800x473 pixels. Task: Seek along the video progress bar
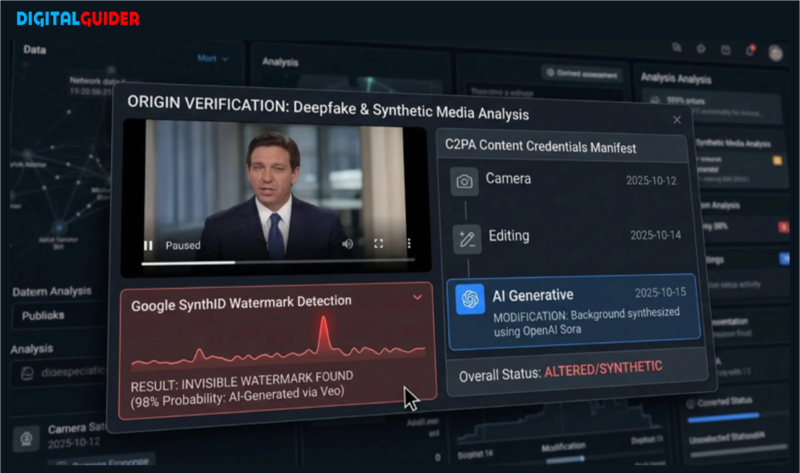click(x=278, y=262)
